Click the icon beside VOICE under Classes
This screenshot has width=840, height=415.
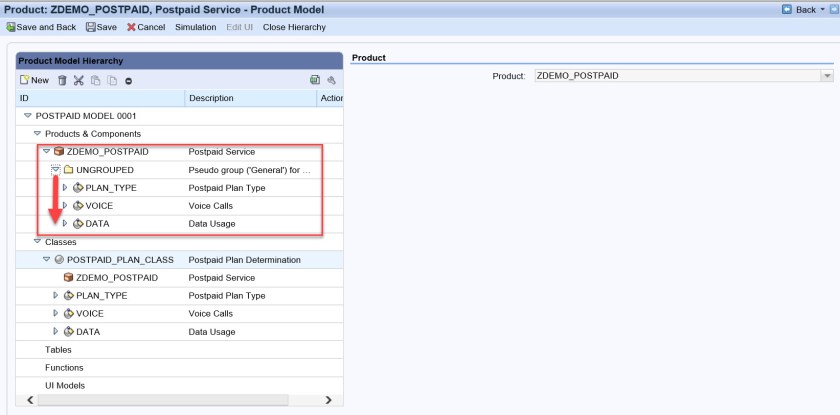69,313
